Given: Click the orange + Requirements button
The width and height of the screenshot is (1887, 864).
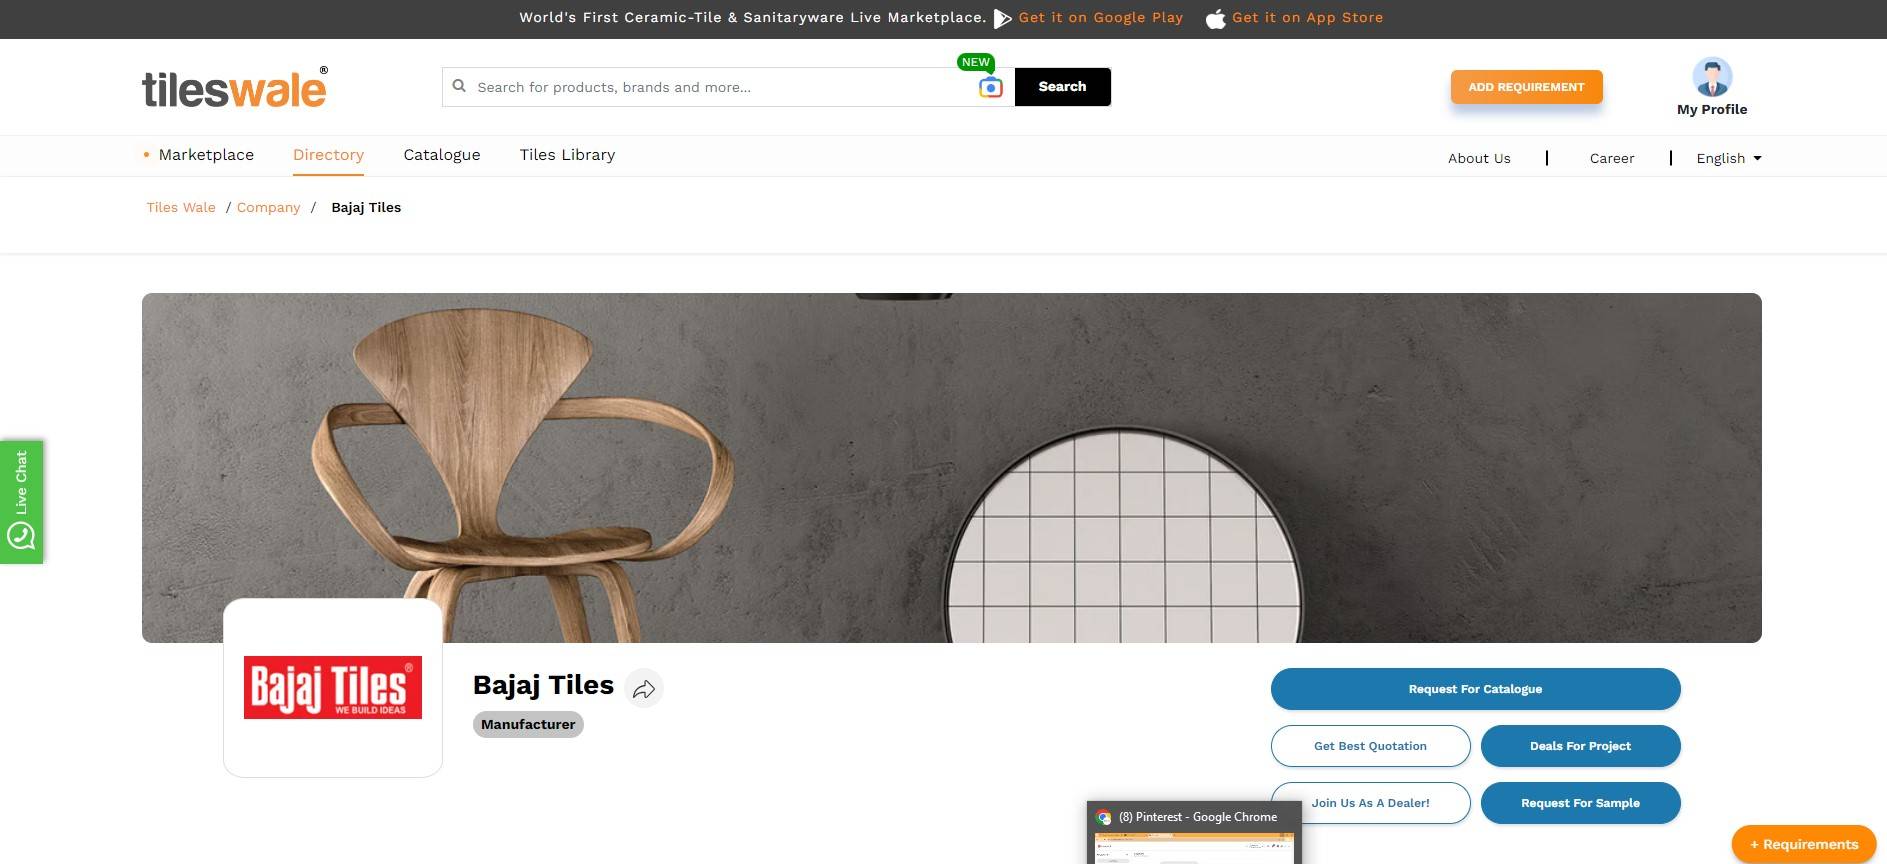Looking at the screenshot, I should tap(1804, 844).
